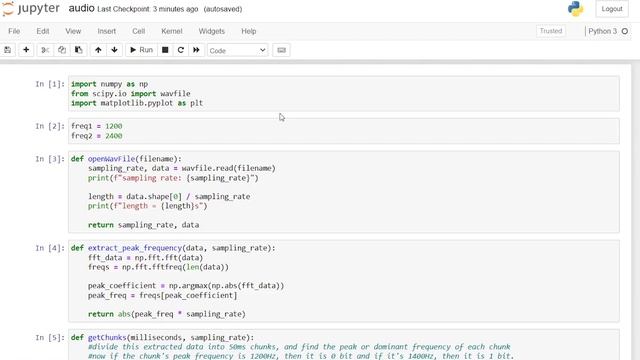Screen dimensions: 640x360
Task: Open the File menu
Action: pyautogui.click(x=14, y=31)
